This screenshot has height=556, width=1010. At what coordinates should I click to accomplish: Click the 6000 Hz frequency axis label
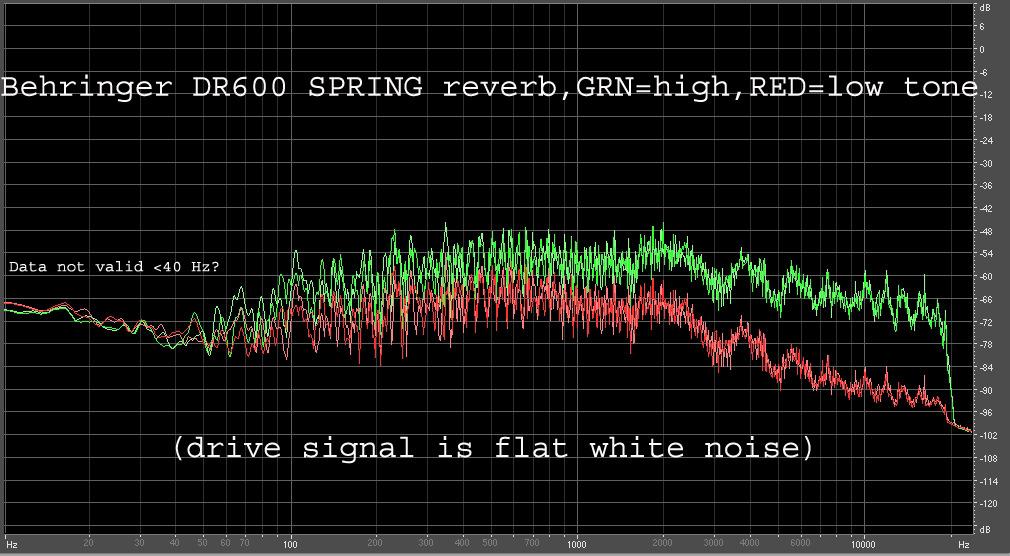(x=800, y=543)
